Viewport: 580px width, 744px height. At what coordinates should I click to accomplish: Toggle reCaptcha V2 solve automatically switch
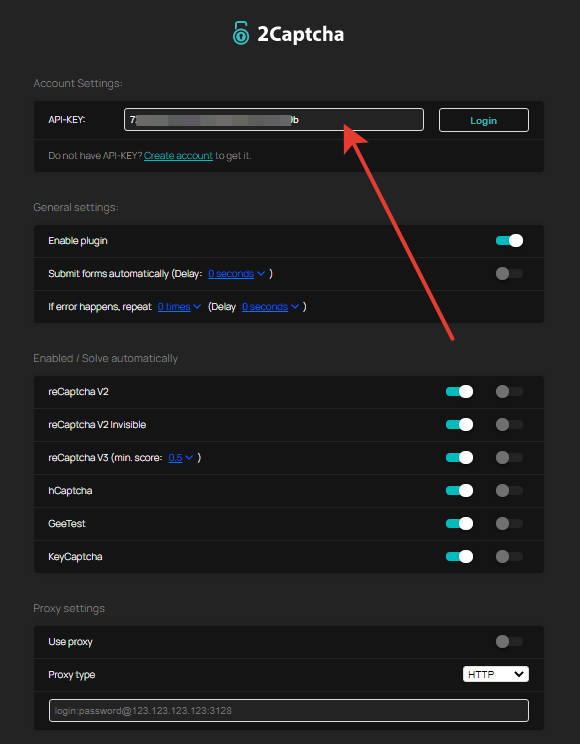coord(509,391)
